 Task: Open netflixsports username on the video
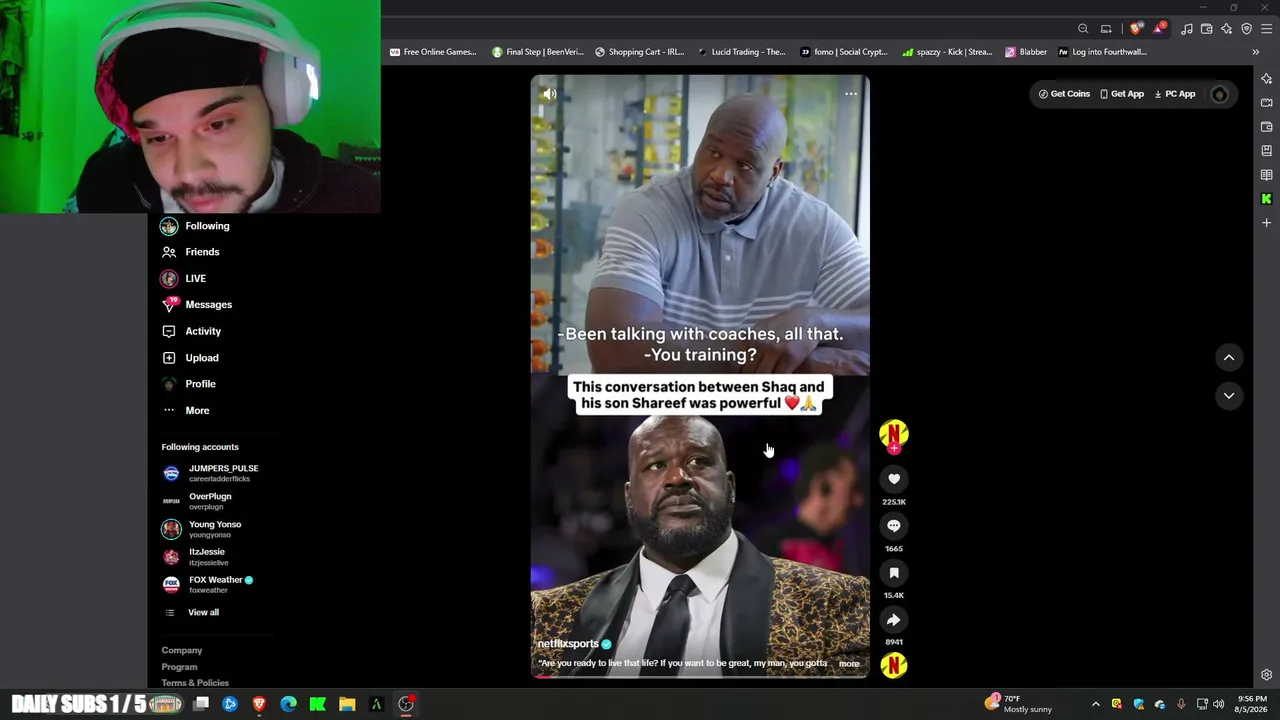(x=568, y=644)
